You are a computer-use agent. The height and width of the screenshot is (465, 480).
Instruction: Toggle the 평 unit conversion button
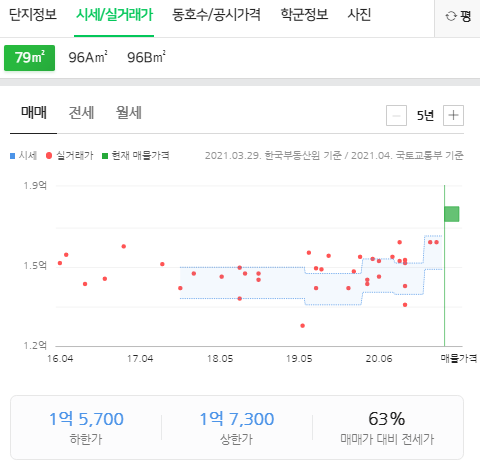(458, 16)
